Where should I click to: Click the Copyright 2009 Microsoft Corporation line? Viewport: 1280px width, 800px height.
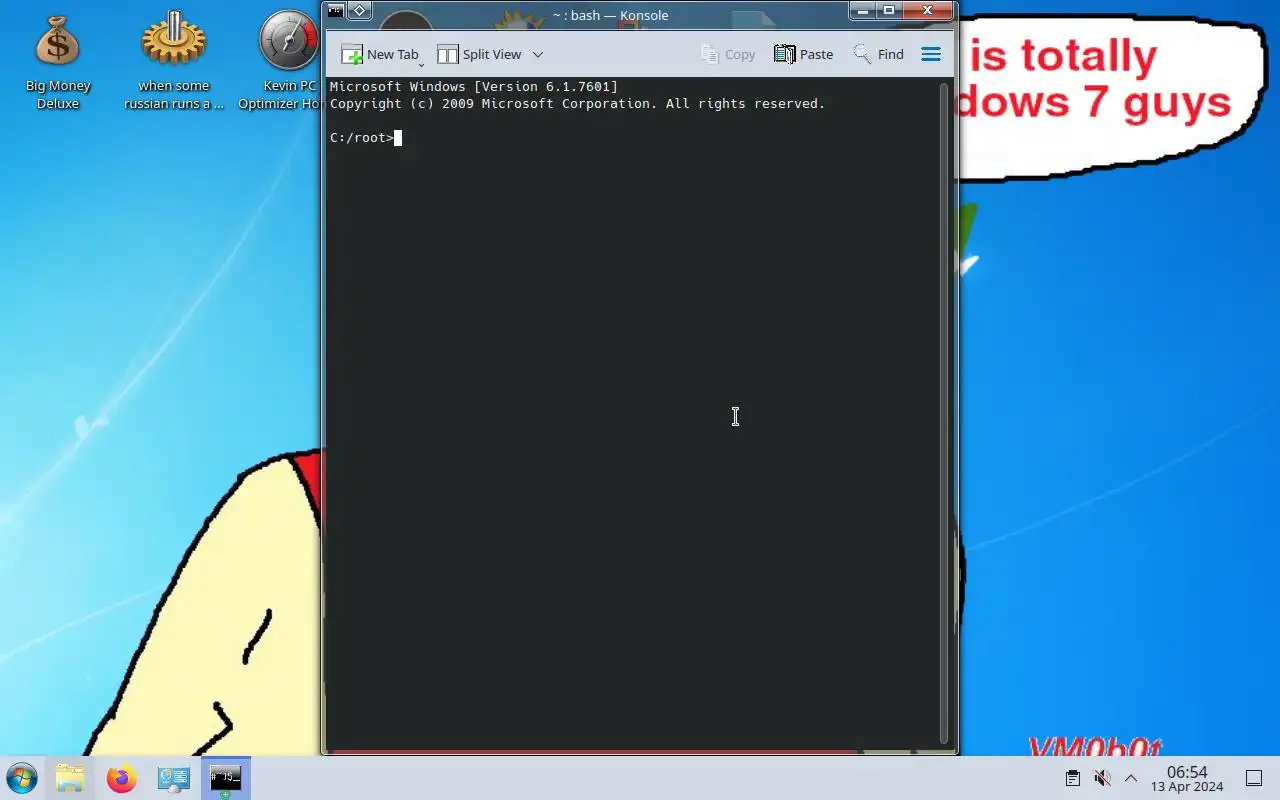(577, 104)
